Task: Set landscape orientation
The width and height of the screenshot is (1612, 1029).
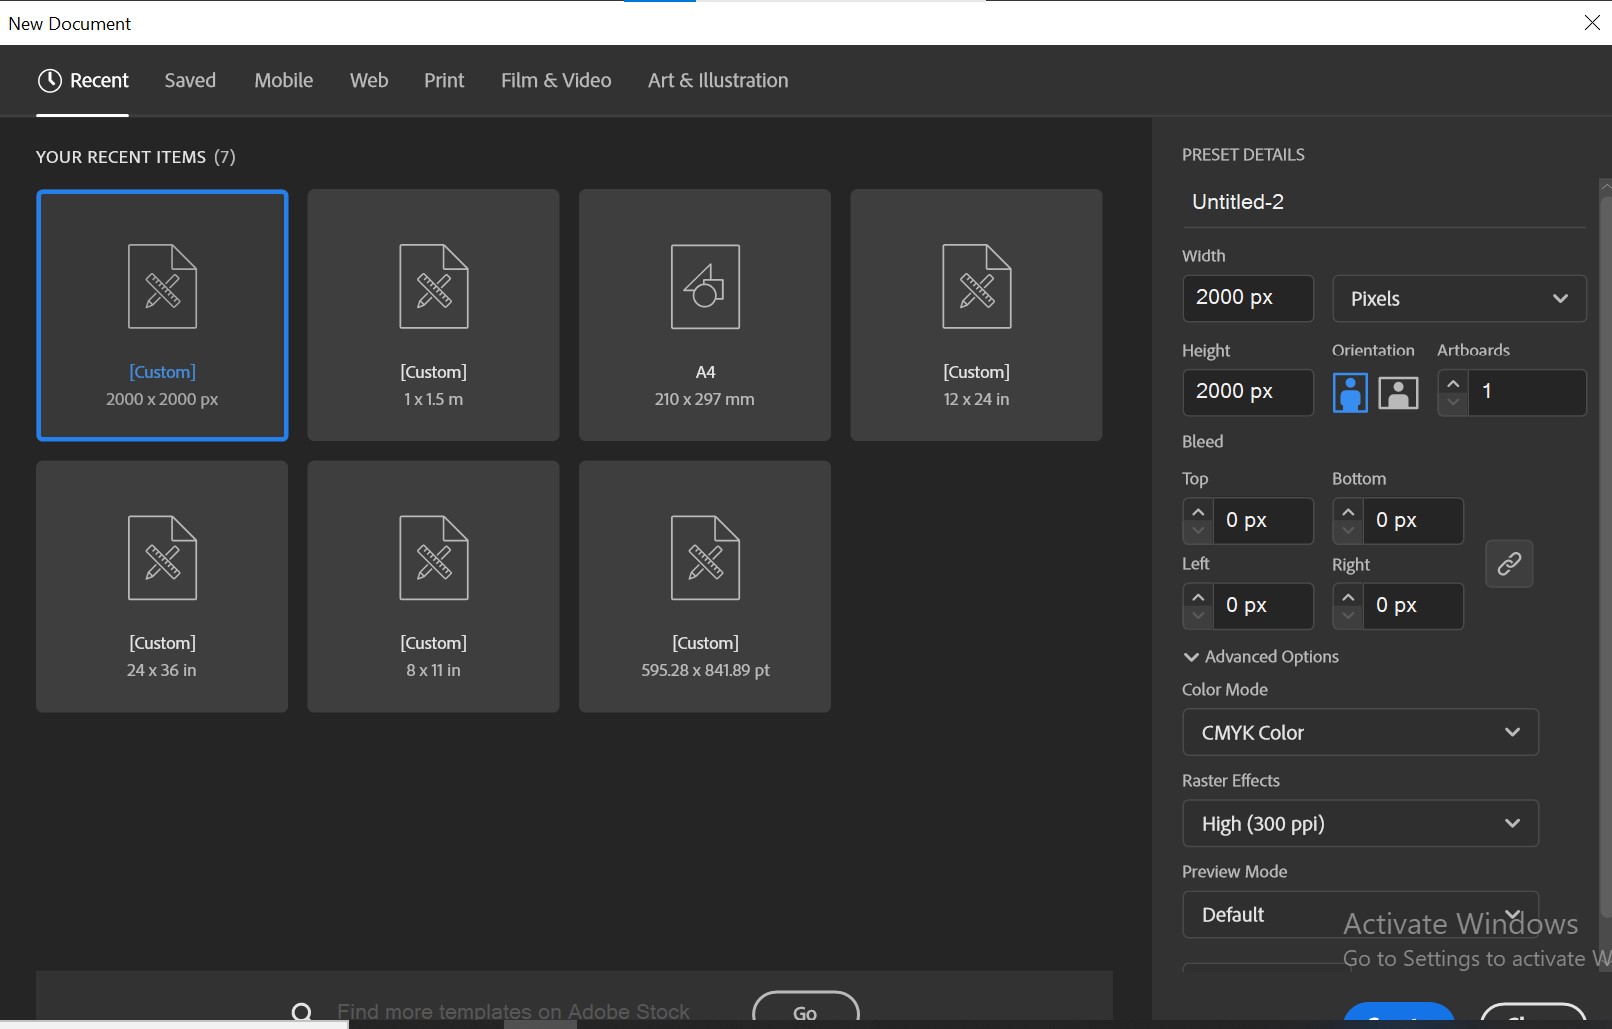Action: tap(1398, 393)
